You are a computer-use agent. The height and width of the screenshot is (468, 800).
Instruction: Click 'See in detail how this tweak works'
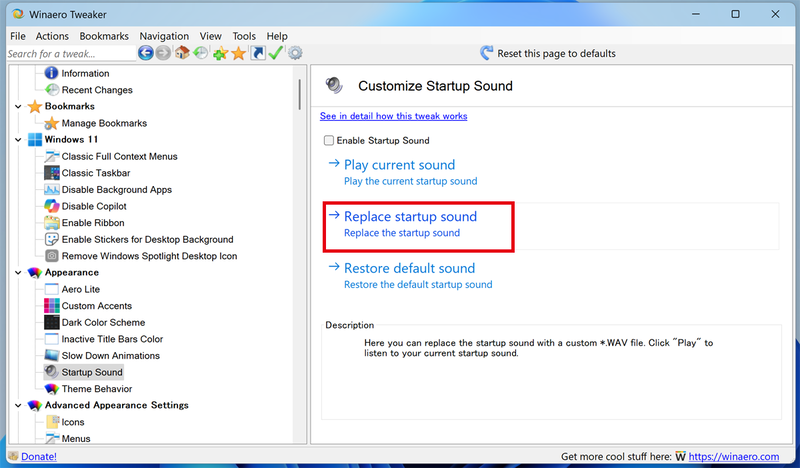(x=393, y=116)
